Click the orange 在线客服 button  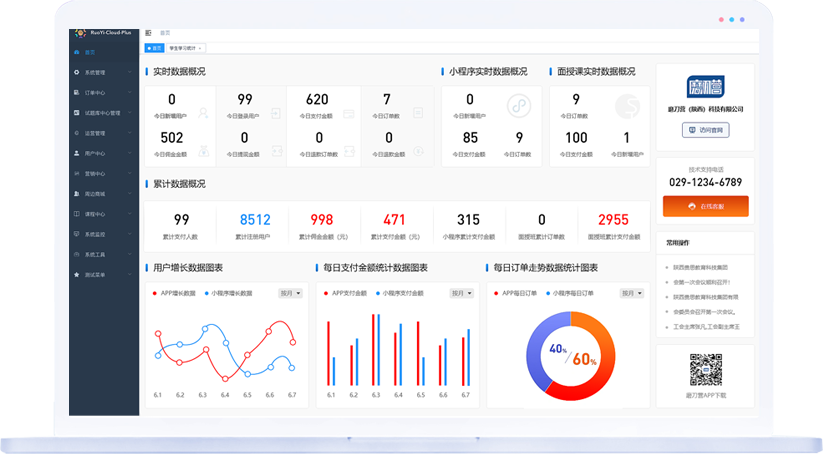tap(705, 206)
